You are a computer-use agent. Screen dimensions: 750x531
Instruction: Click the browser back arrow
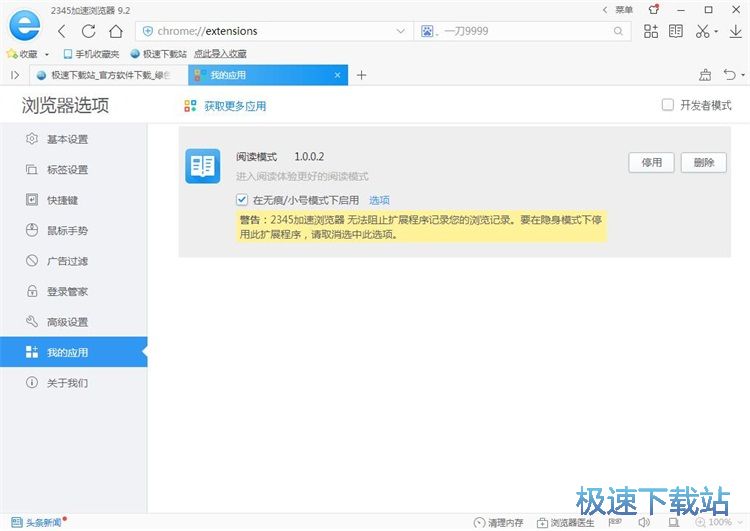coord(62,32)
